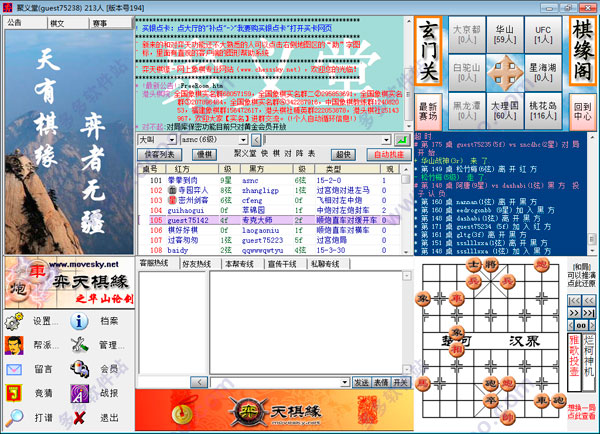The height and width of the screenshot is (434, 600).
Task: Open 战报 battle report icon
Action: point(80,393)
